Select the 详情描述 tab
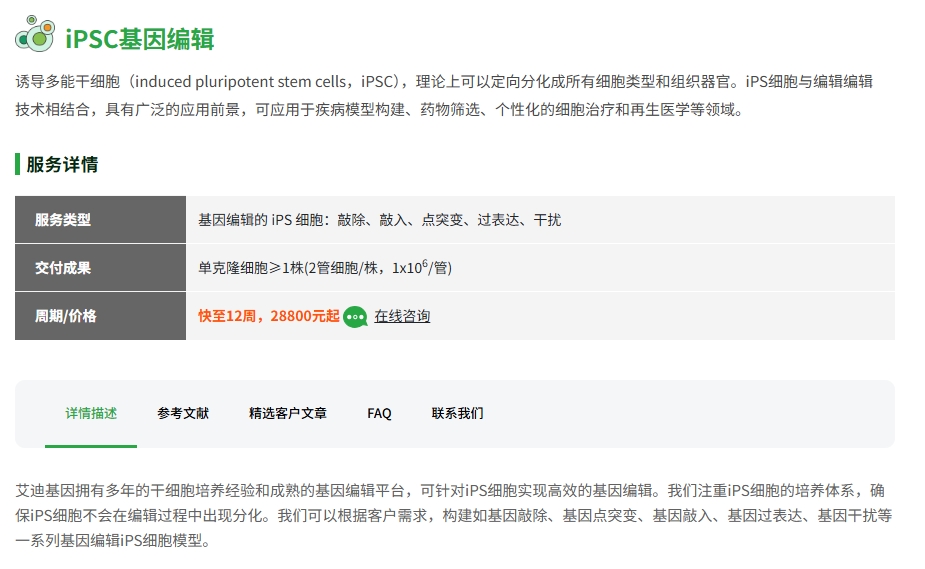The height and width of the screenshot is (569, 925). pos(91,413)
